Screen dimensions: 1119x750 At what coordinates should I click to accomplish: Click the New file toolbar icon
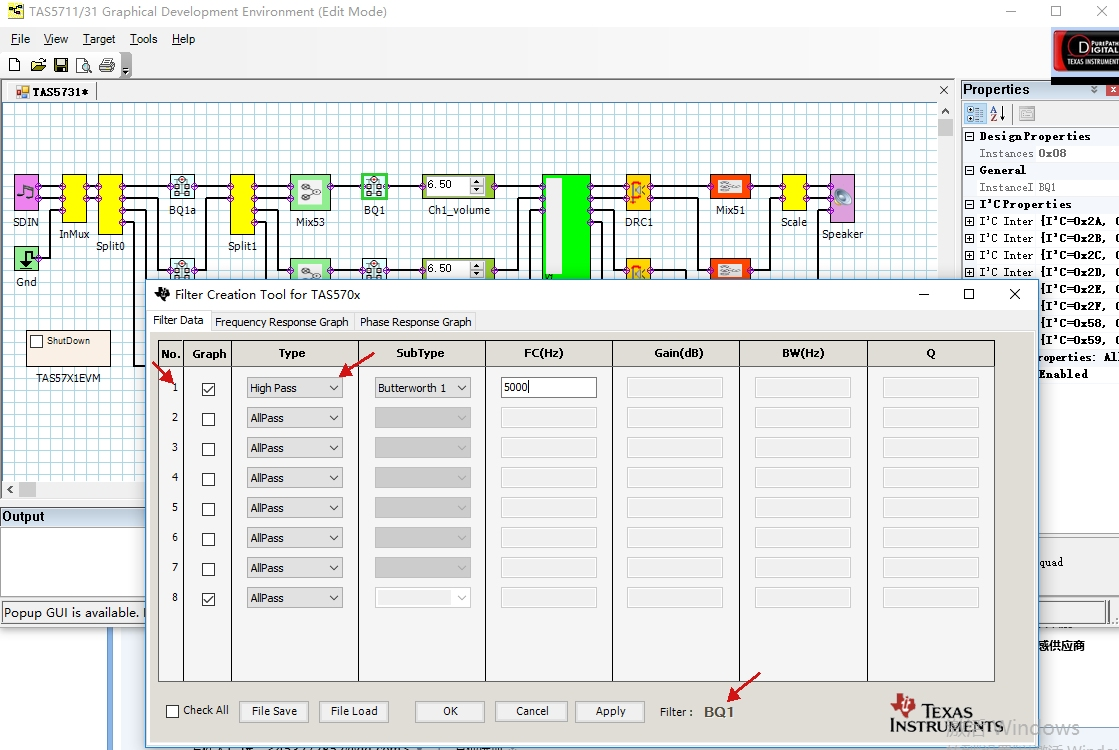click(14, 65)
